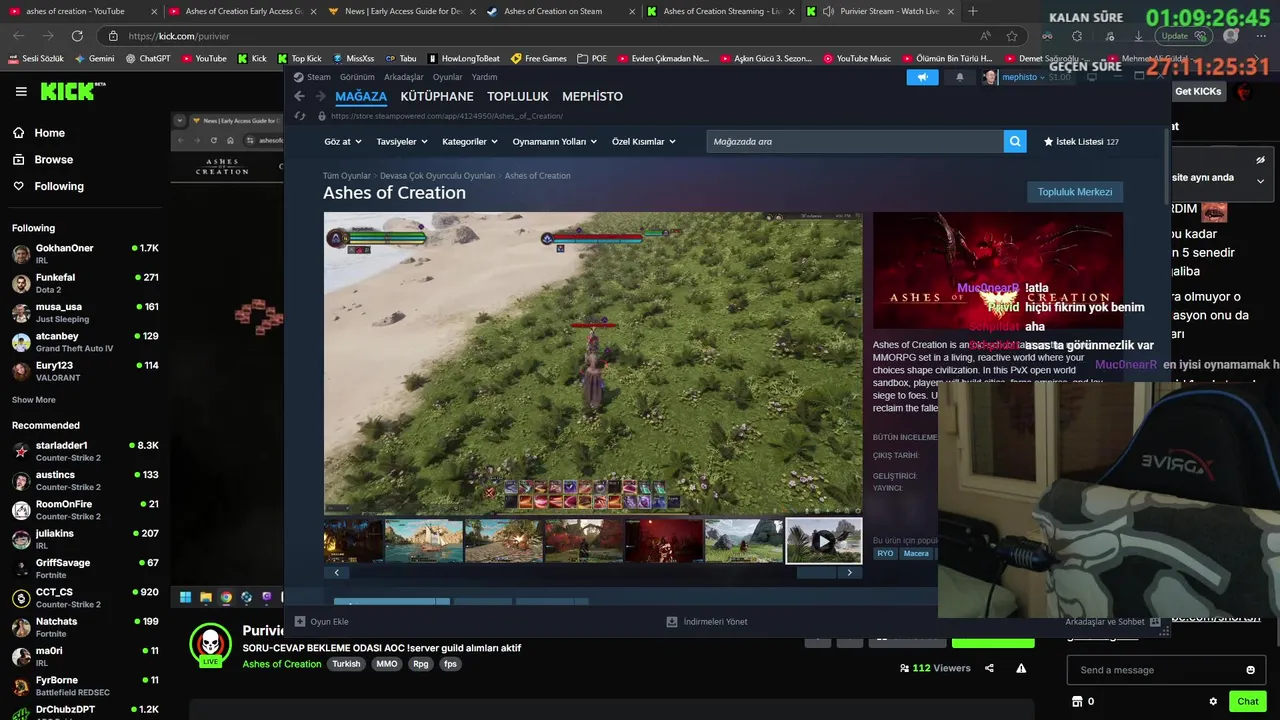This screenshot has height=720, width=1280.
Task: Open a new browser tab
Action: click(x=973, y=11)
